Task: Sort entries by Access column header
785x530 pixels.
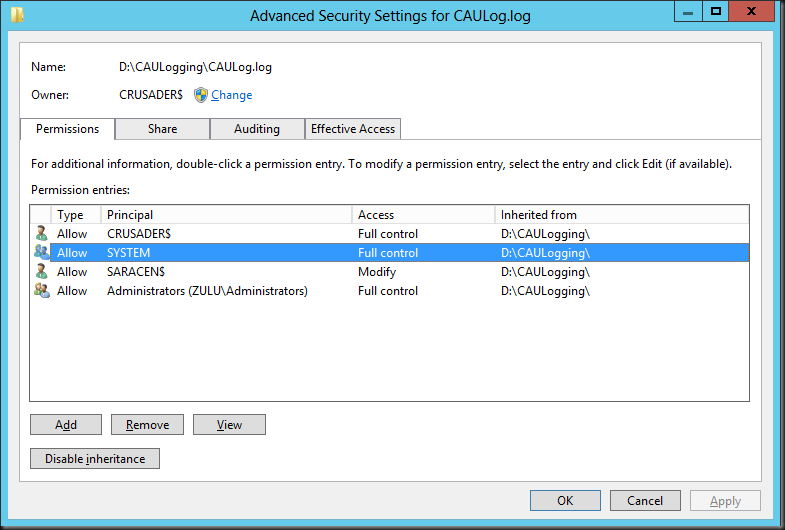Action: point(424,215)
